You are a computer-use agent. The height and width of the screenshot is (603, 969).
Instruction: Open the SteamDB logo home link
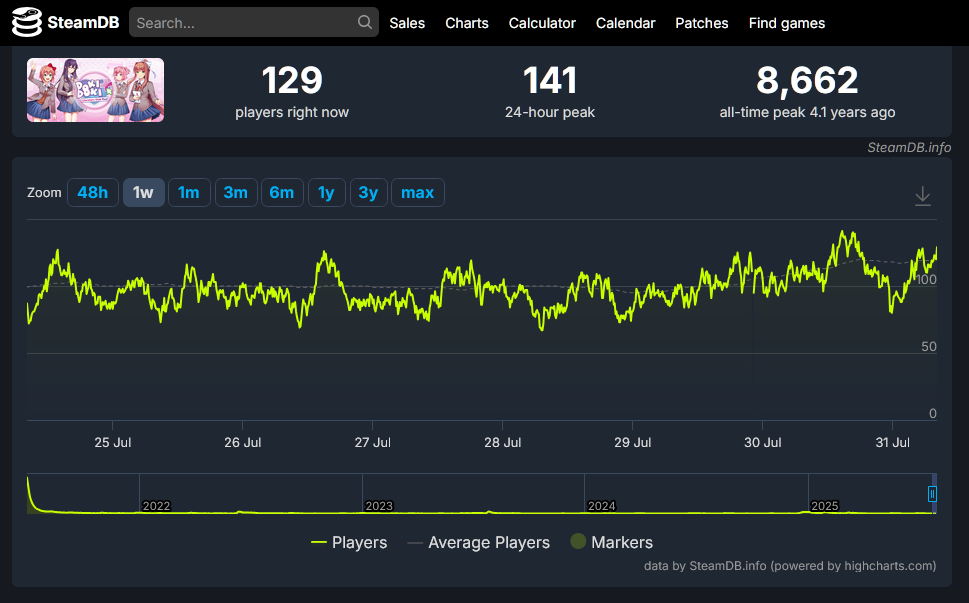pos(66,23)
